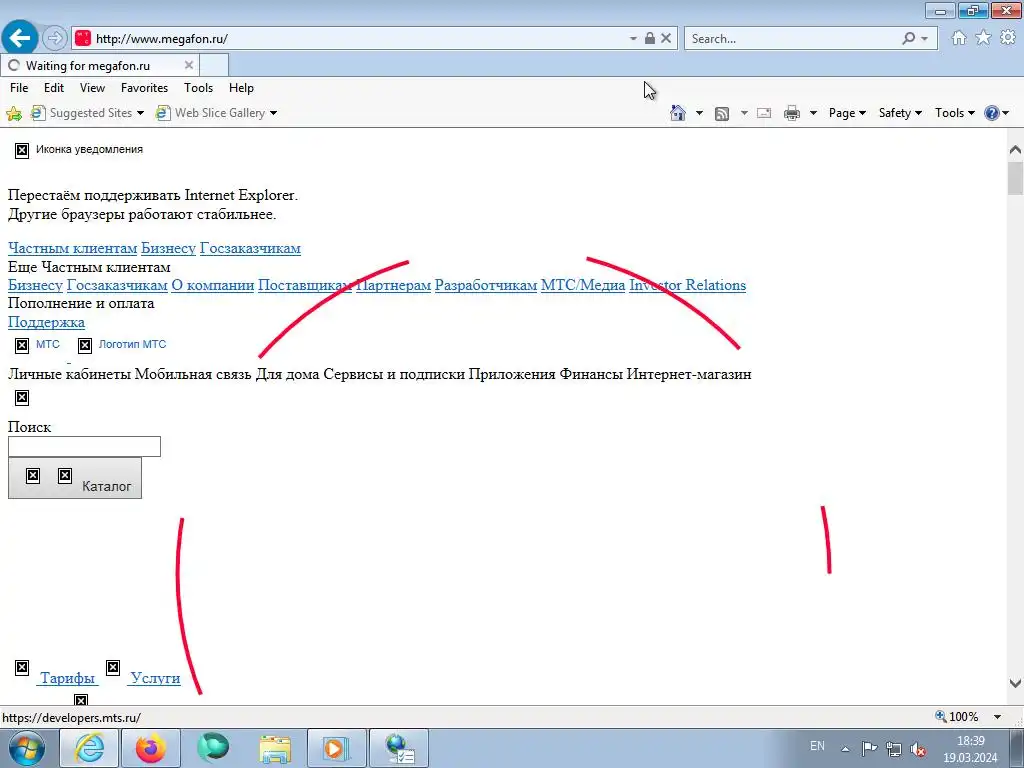This screenshot has height=768, width=1024.
Task: Open the search provider dropdown arrow
Action: [924, 39]
